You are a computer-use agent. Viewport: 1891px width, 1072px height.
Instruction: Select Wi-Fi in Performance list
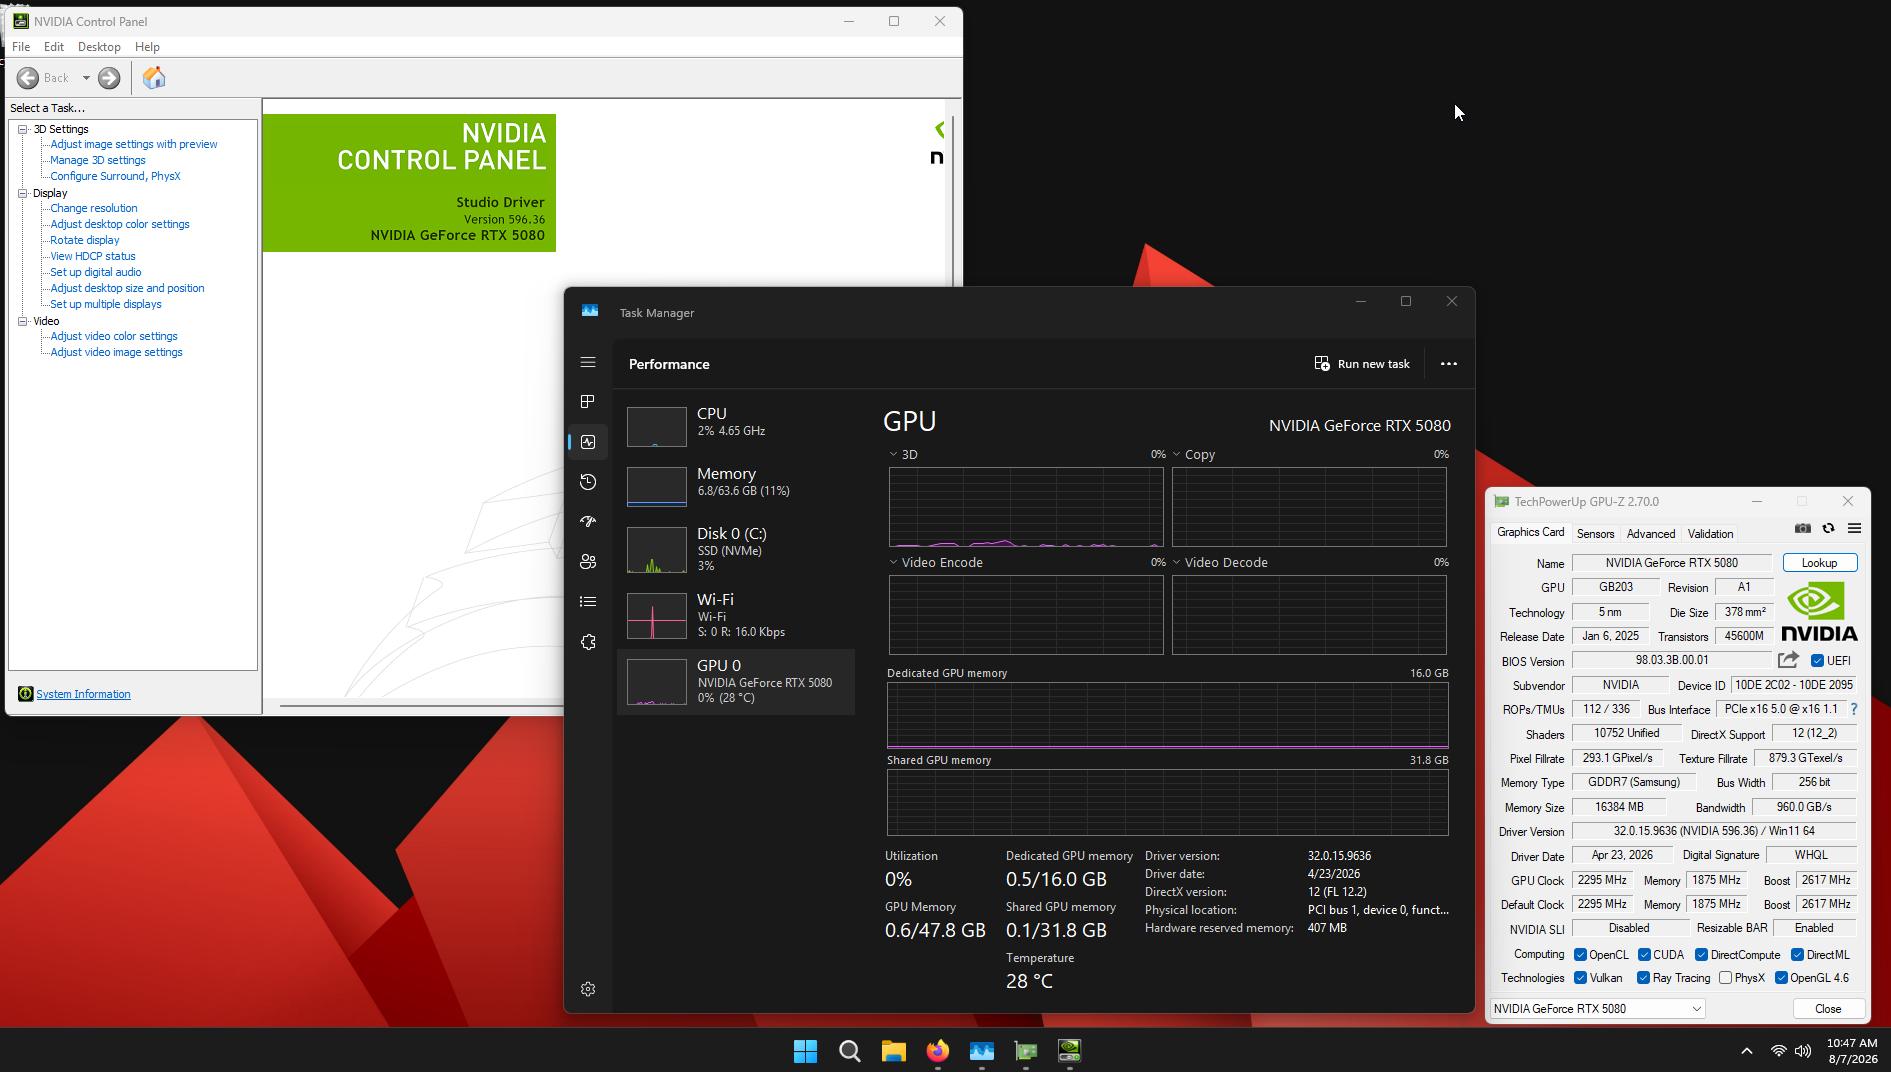click(x=736, y=615)
